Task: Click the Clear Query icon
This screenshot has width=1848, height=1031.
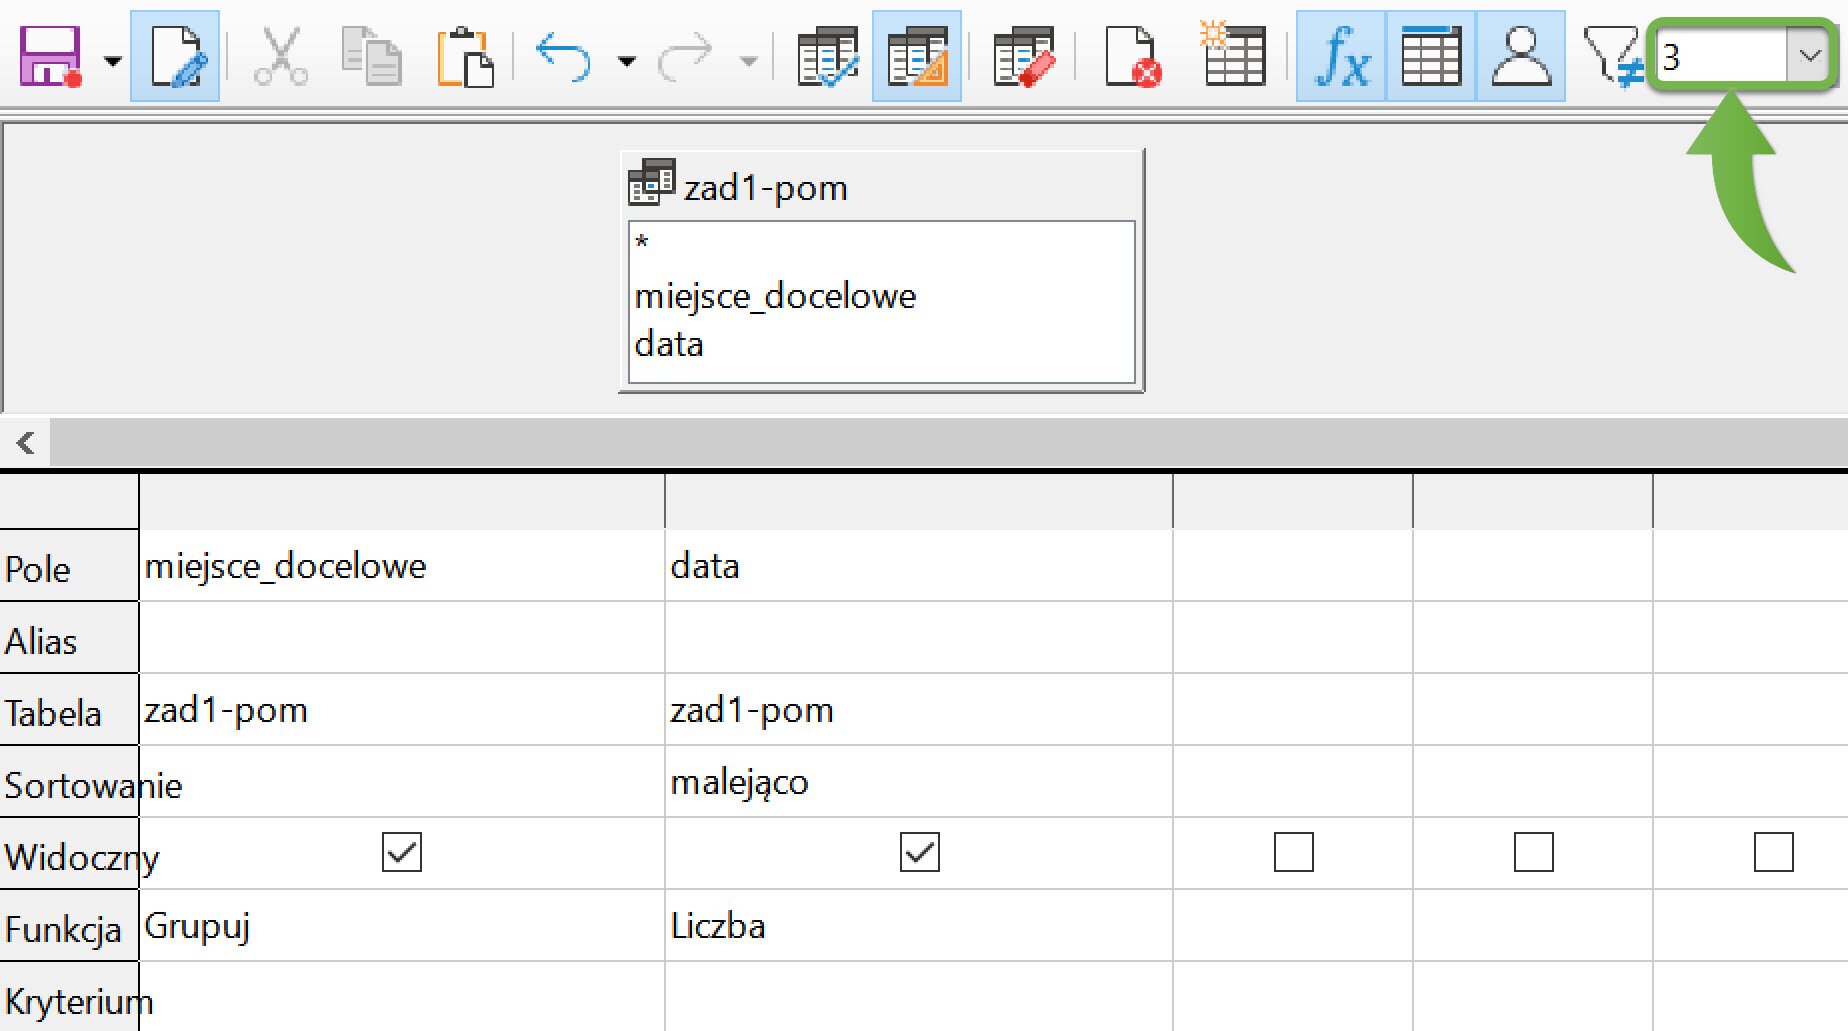Action: pos(1023,57)
